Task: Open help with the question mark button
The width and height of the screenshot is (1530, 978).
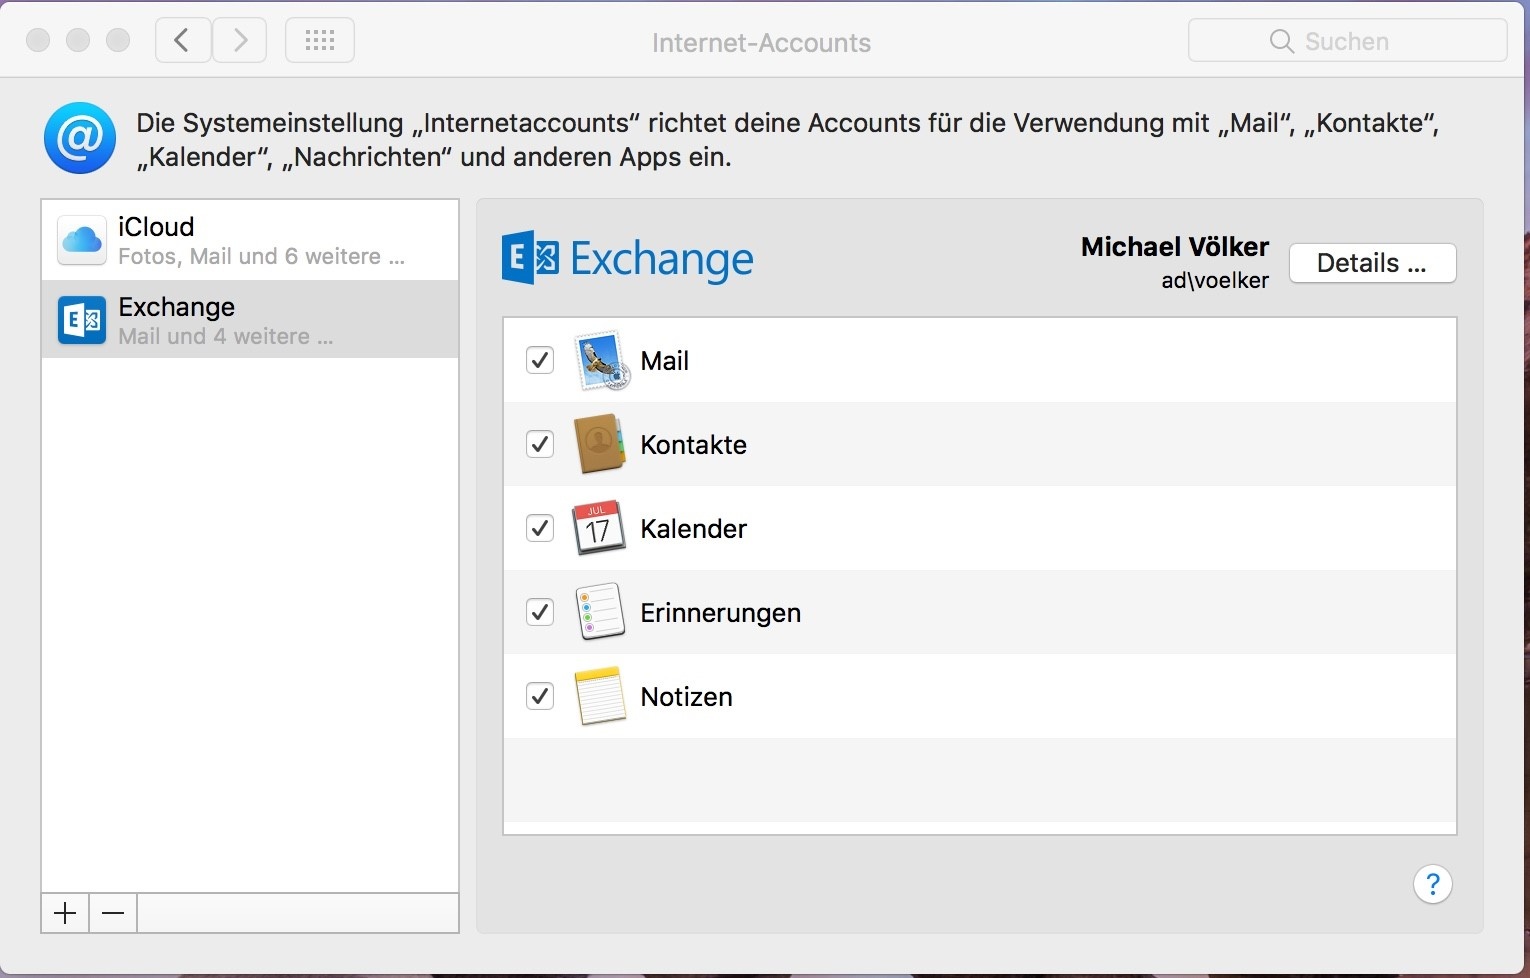Action: tap(1433, 884)
